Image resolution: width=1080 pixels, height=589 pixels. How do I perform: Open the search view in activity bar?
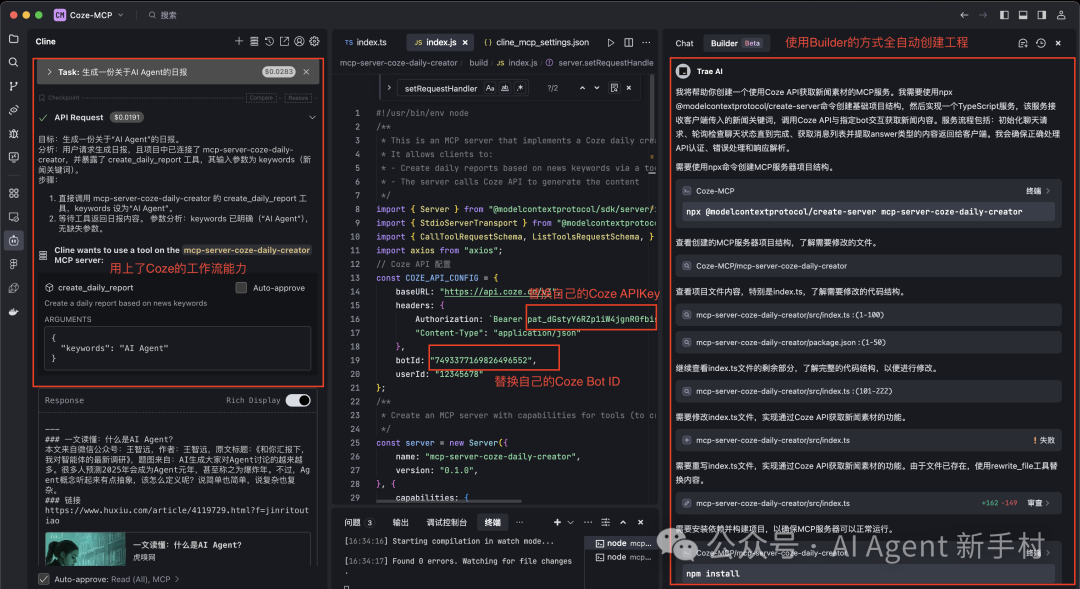[x=13, y=62]
